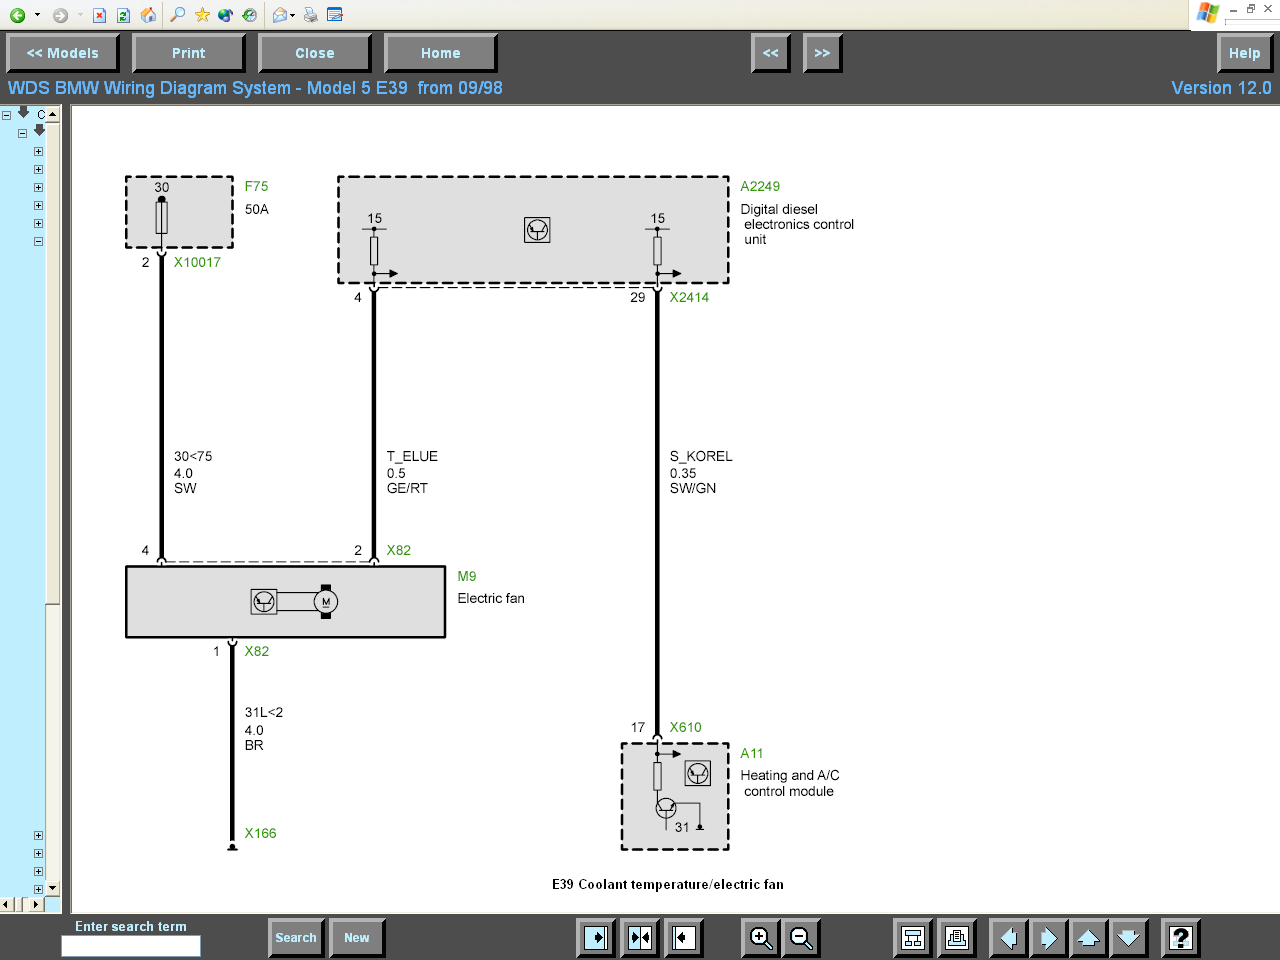Open the Mail dropdown arrow
Image resolution: width=1280 pixels, height=960 pixels.
[293, 15]
